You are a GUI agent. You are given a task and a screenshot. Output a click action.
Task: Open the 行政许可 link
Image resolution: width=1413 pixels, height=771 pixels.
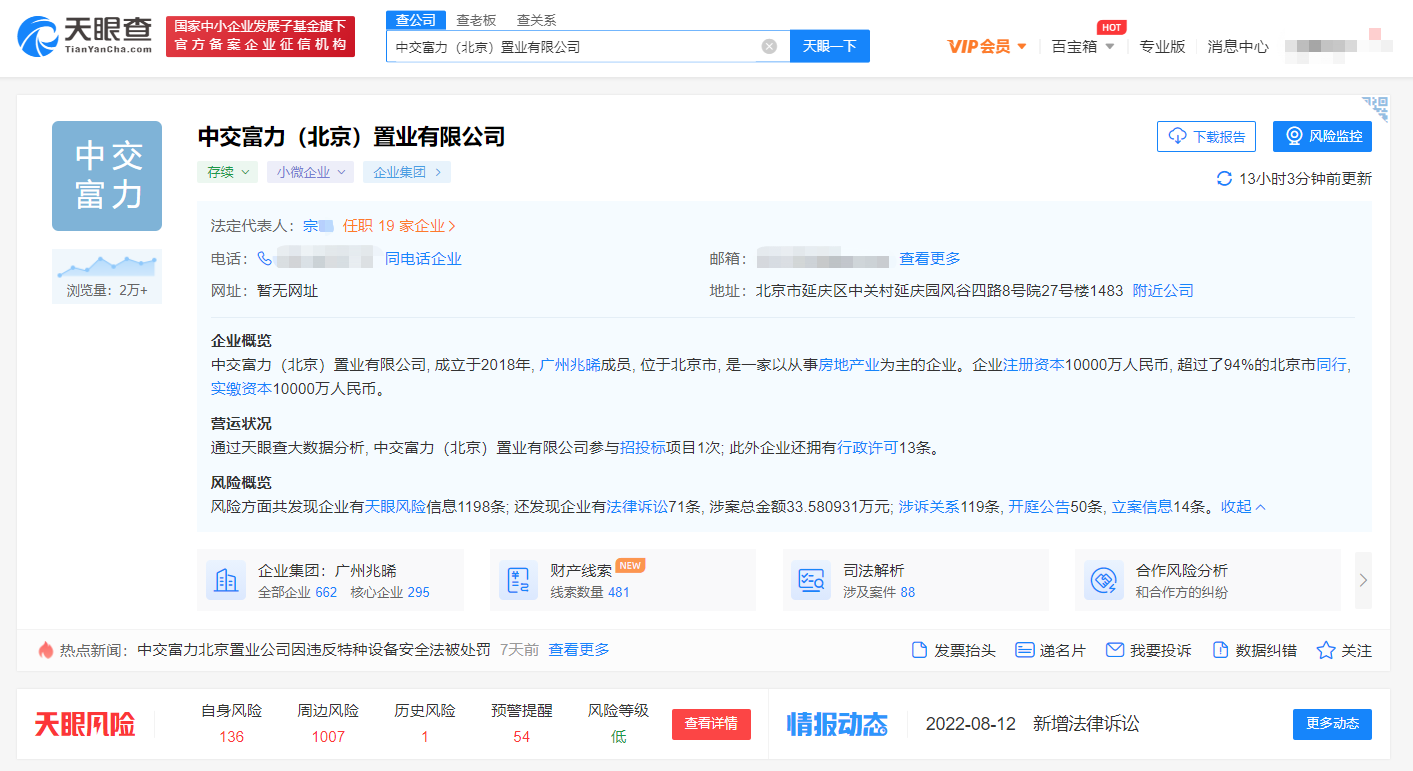point(867,447)
